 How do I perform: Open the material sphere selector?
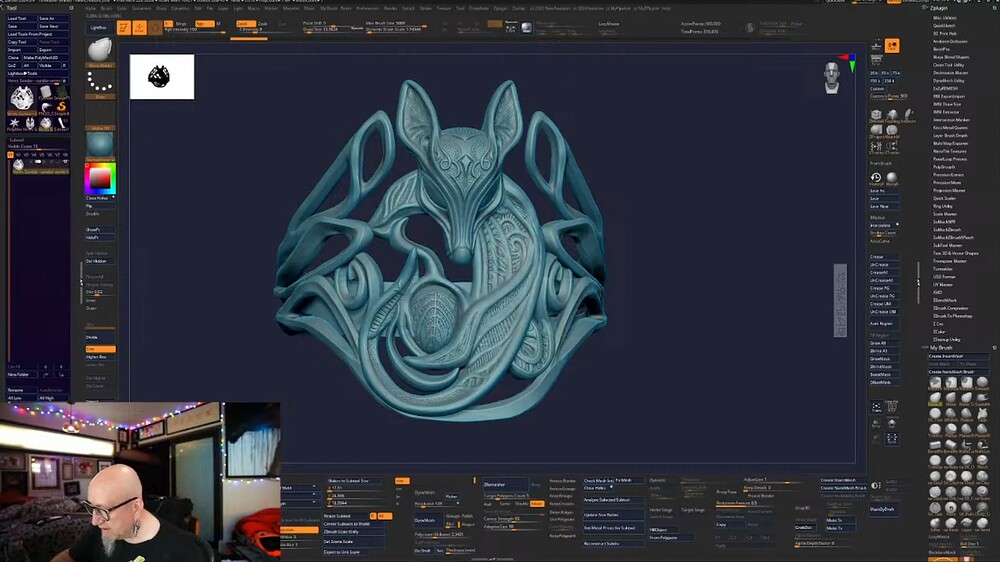(99, 145)
